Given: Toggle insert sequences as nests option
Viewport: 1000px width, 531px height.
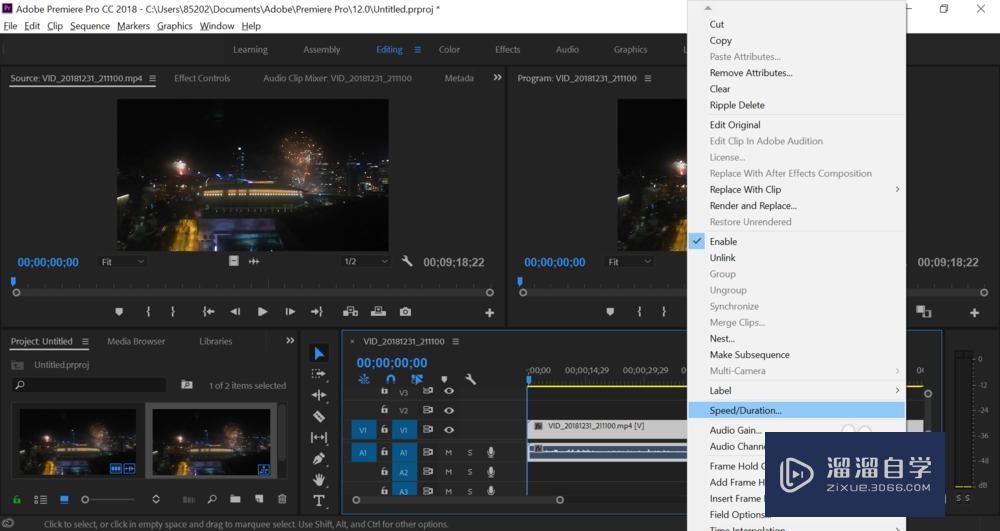Looking at the screenshot, I should (x=364, y=379).
